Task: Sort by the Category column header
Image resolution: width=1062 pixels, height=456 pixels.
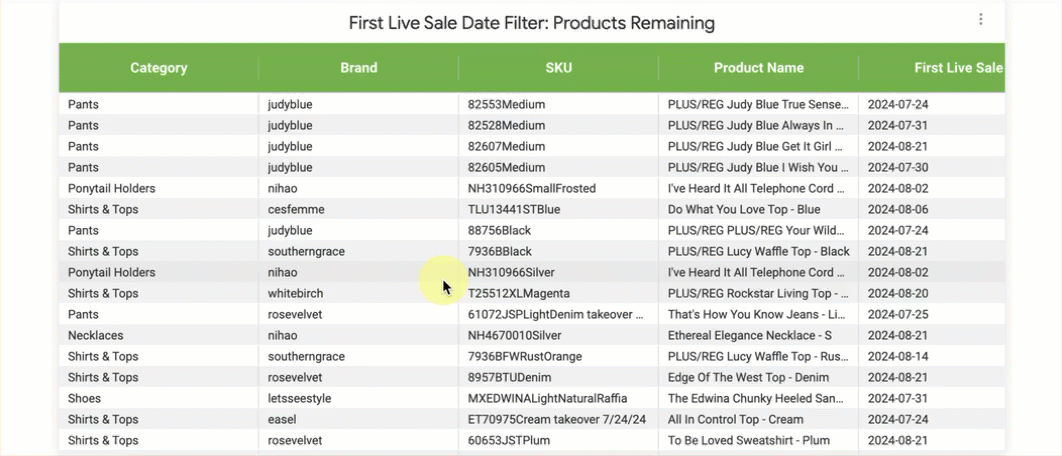Action: tap(158, 68)
